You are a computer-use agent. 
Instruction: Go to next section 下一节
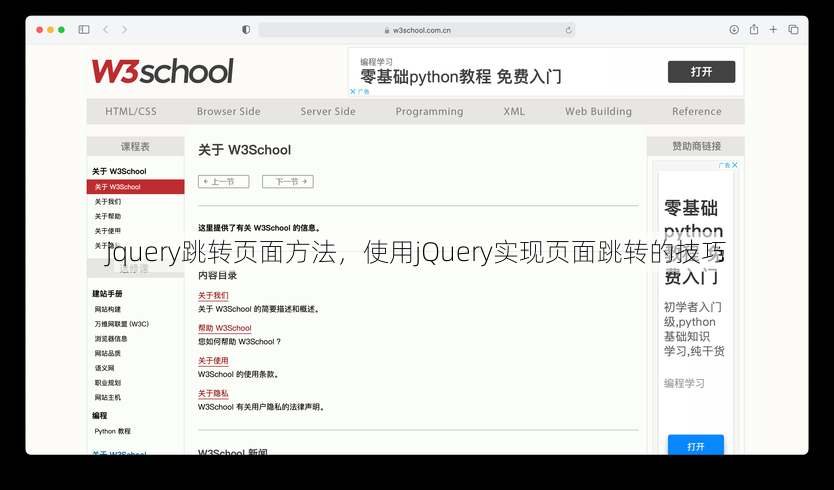click(x=288, y=181)
